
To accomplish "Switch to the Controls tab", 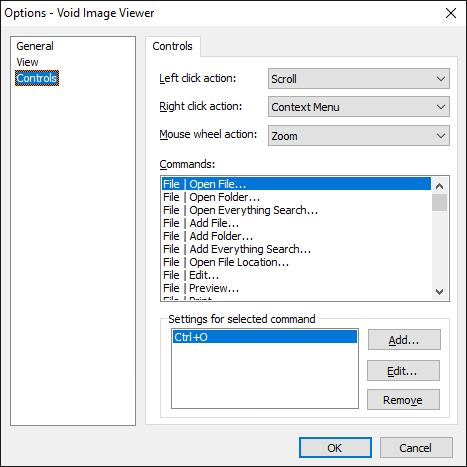I will coord(172,46).
